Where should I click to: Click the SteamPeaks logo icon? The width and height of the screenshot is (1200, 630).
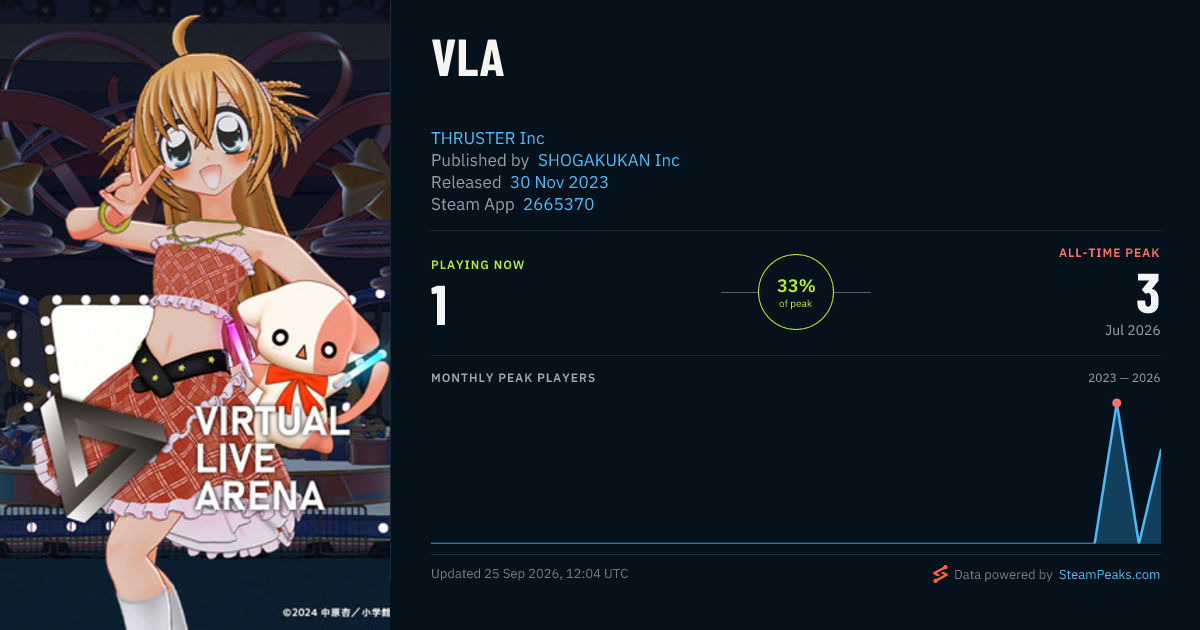(x=940, y=574)
